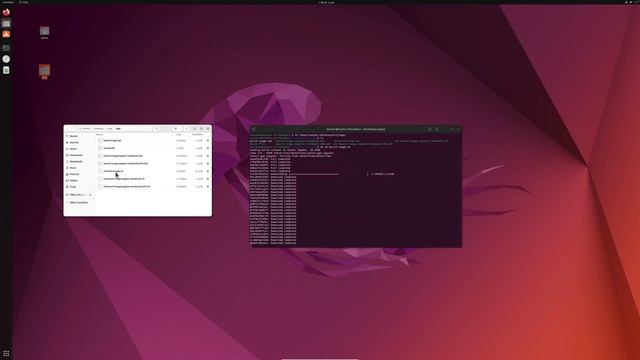
Task: Open new tab button in Terminal
Action: coord(253,129)
